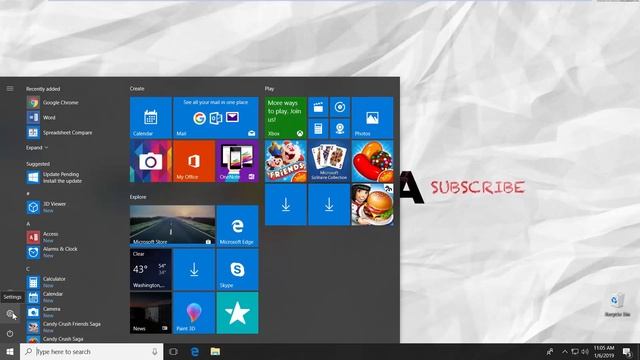The height and width of the screenshot is (360, 640).
Task: Click the Create group header
Action: pyautogui.click(x=137, y=89)
